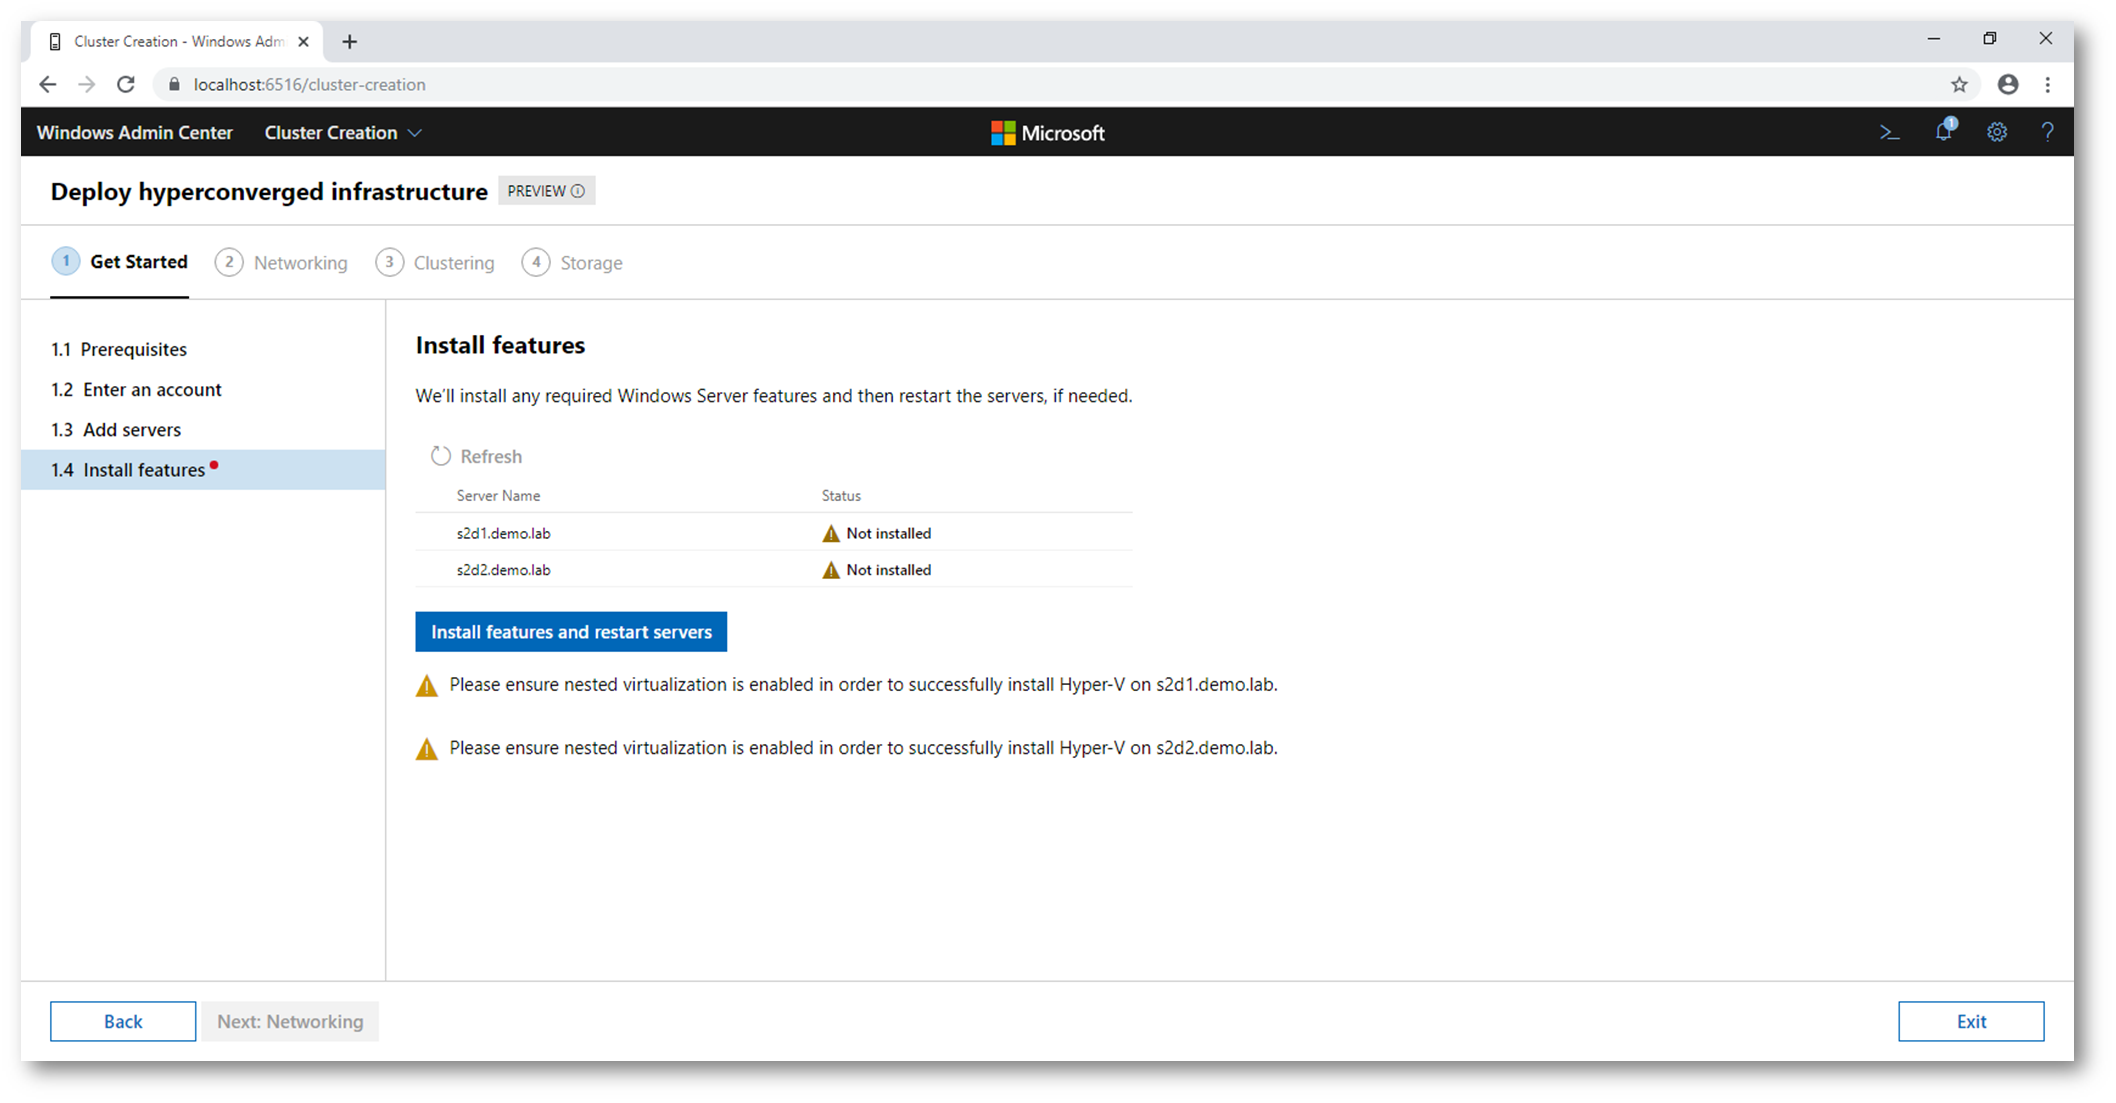The image size is (2116, 1103).
Task: Select the Networking step tab
Action: [x=282, y=262]
